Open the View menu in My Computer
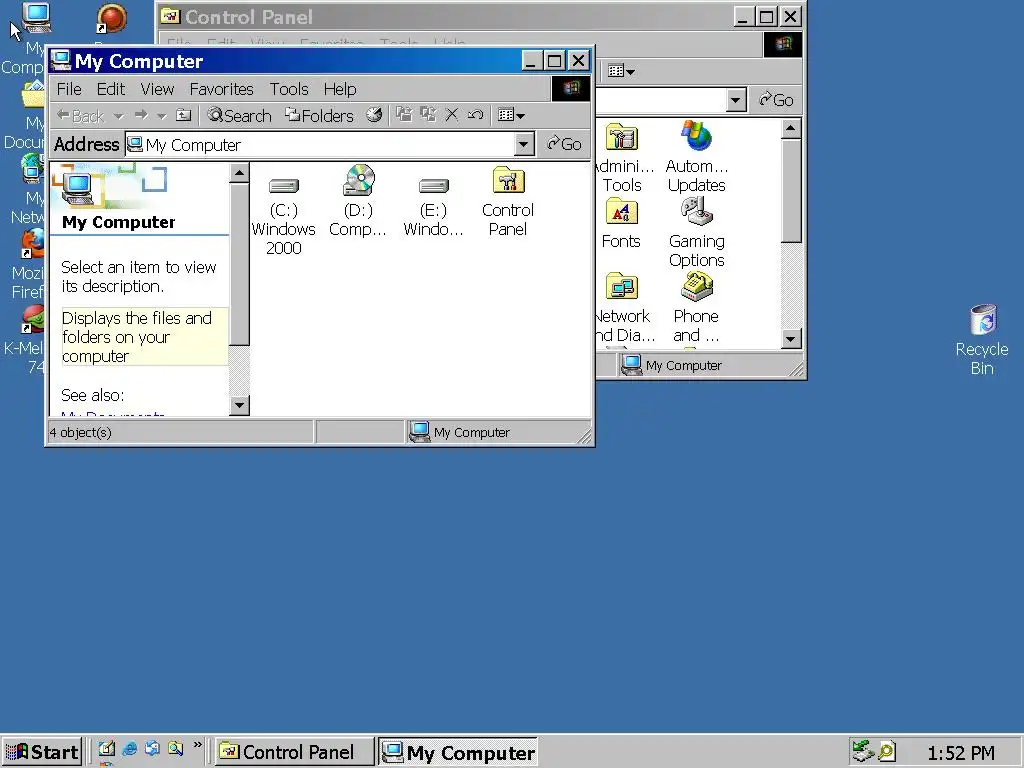This screenshot has height=768, width=1024. pyautogui.click(x=157, y=89)
